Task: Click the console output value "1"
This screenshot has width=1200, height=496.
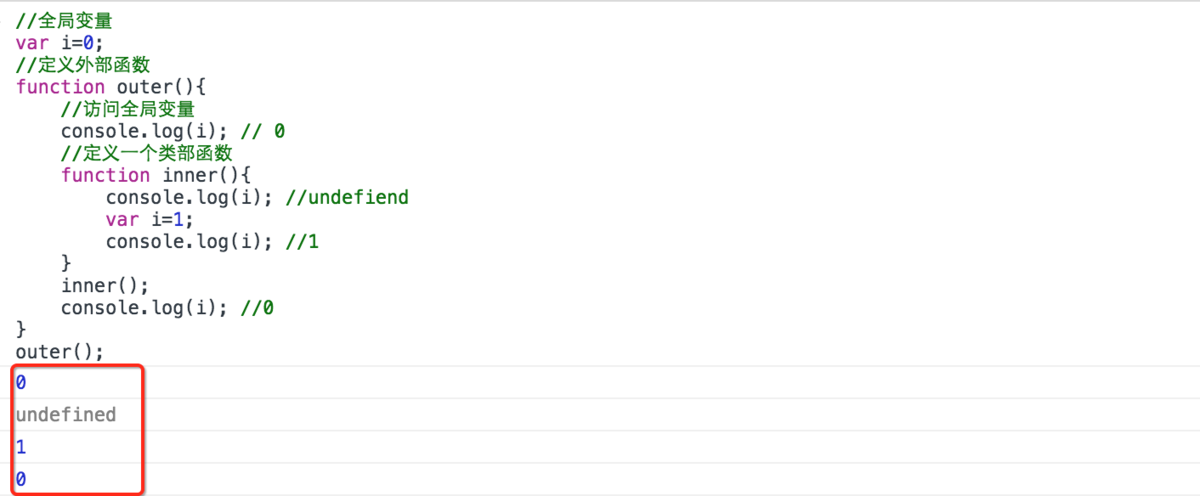Action: [21, 447]
